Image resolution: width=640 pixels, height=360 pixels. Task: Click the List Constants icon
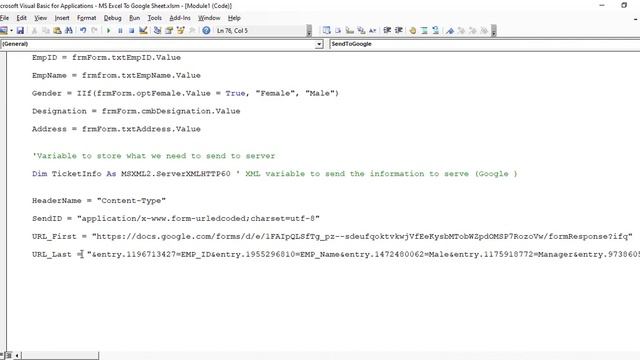(338, 31)
